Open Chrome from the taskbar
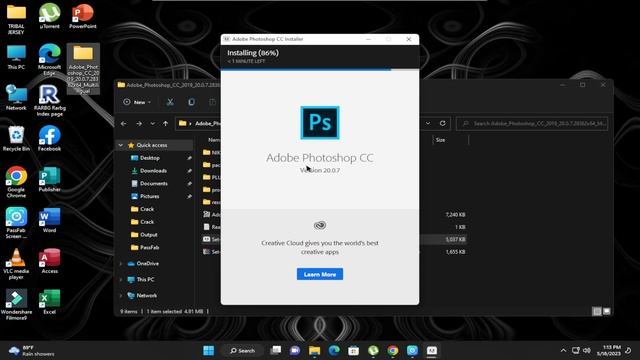The width and height of the screenshot is (640, 360). [393, 351]
